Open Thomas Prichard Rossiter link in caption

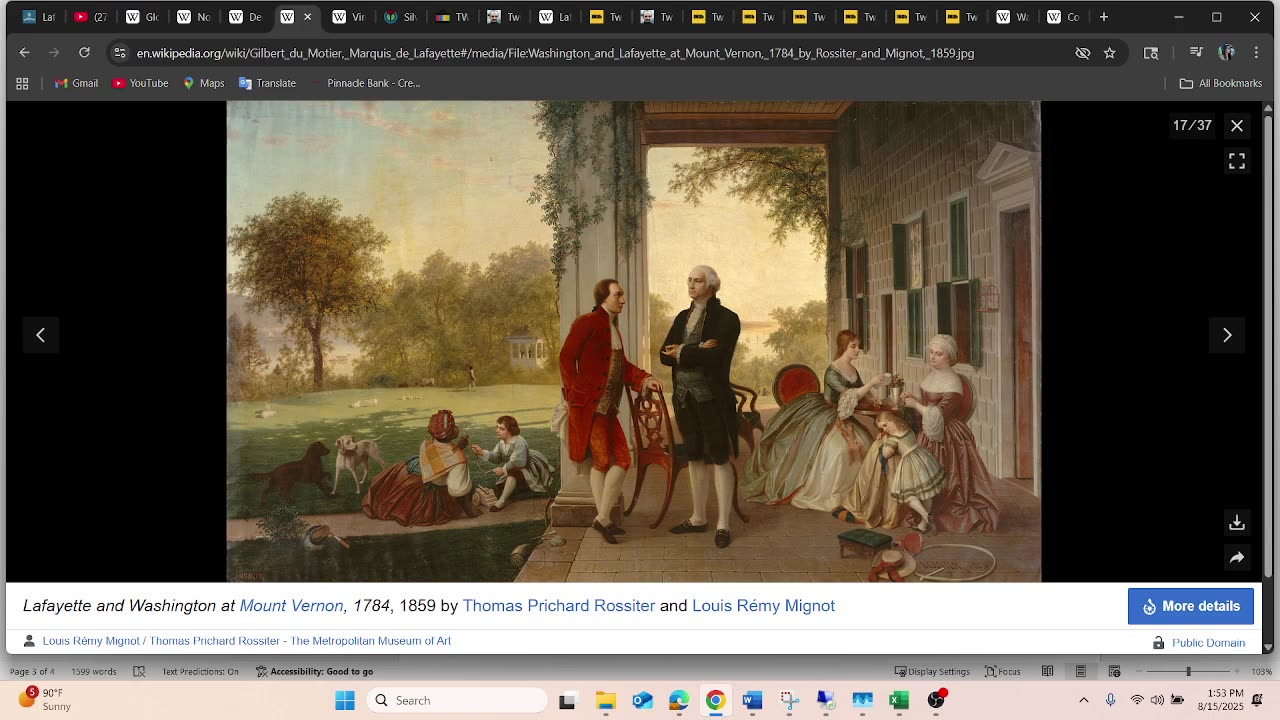(x=559, y=606)
